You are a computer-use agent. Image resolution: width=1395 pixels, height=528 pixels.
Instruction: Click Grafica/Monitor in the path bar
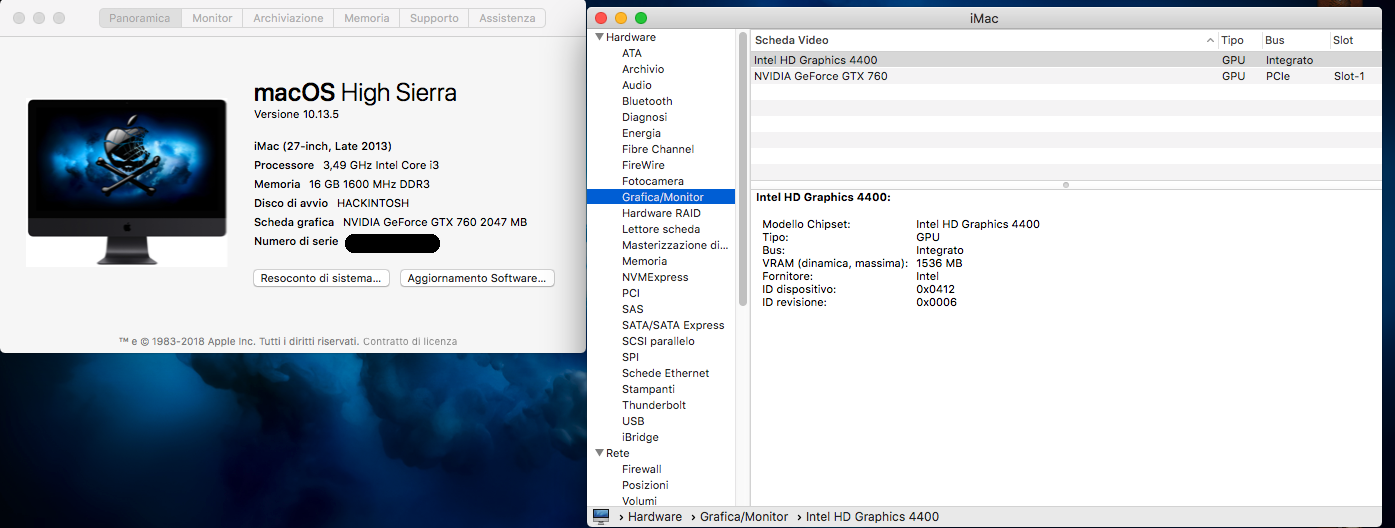pos(744,517)
